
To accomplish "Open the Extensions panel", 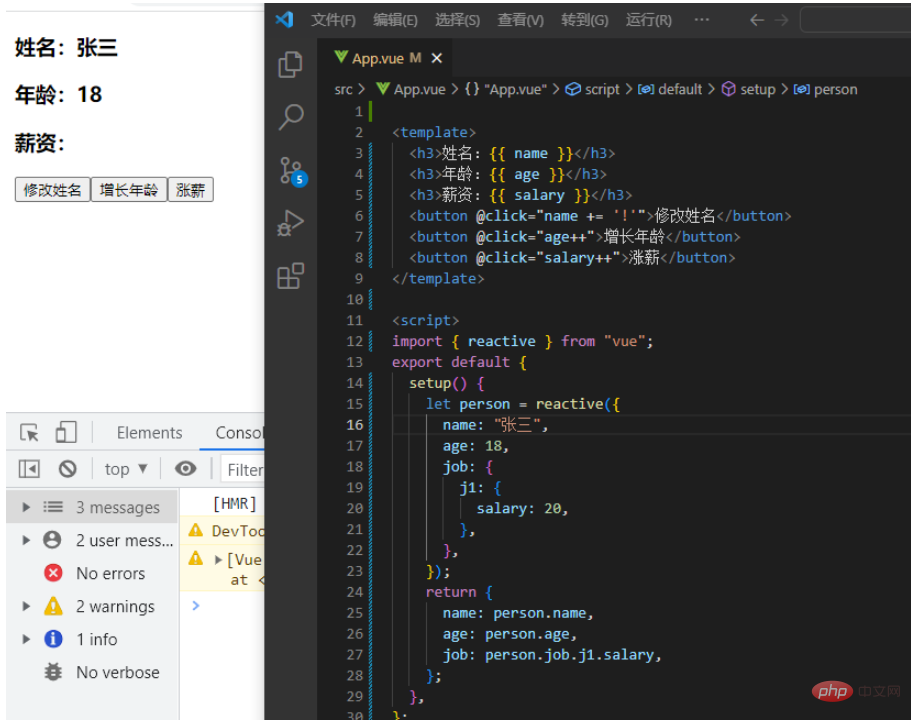I will pos(290,276).
